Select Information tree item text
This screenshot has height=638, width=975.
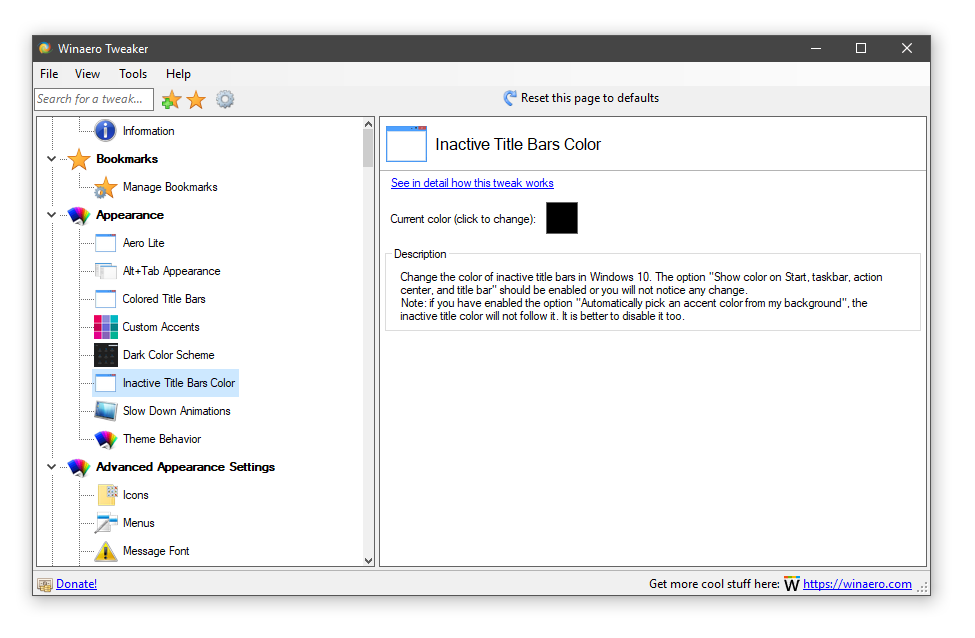click(x=149, y=131)
